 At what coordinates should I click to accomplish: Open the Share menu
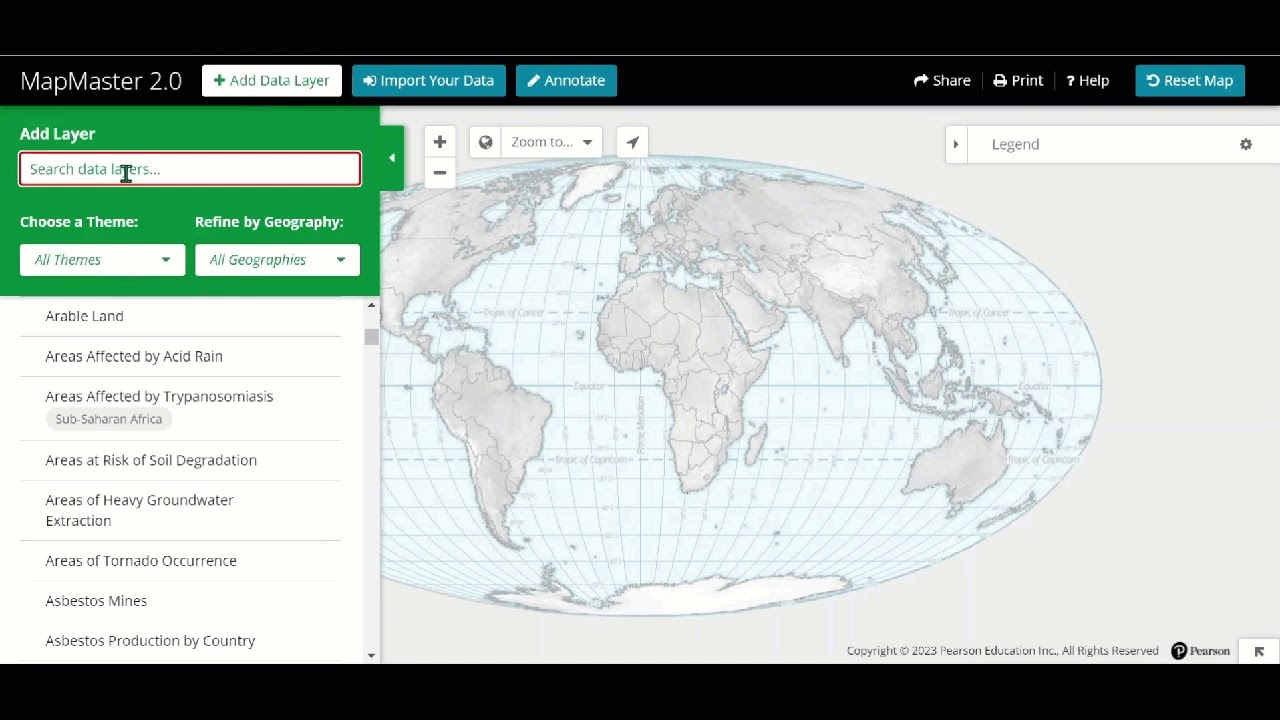pos(942,81)
